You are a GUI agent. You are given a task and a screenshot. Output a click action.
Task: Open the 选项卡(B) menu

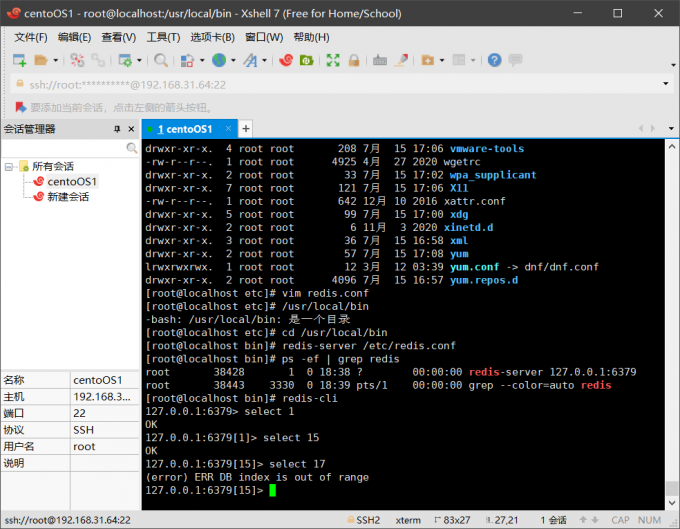[x=212, y=38]
